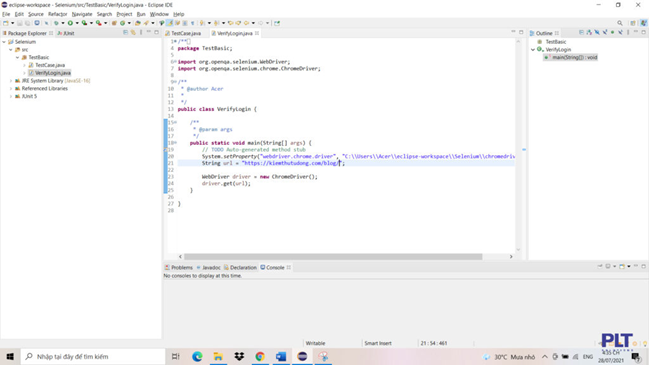
Task: Toggle Hide Static Members in Outline
Action: click(x=605, y=32)
